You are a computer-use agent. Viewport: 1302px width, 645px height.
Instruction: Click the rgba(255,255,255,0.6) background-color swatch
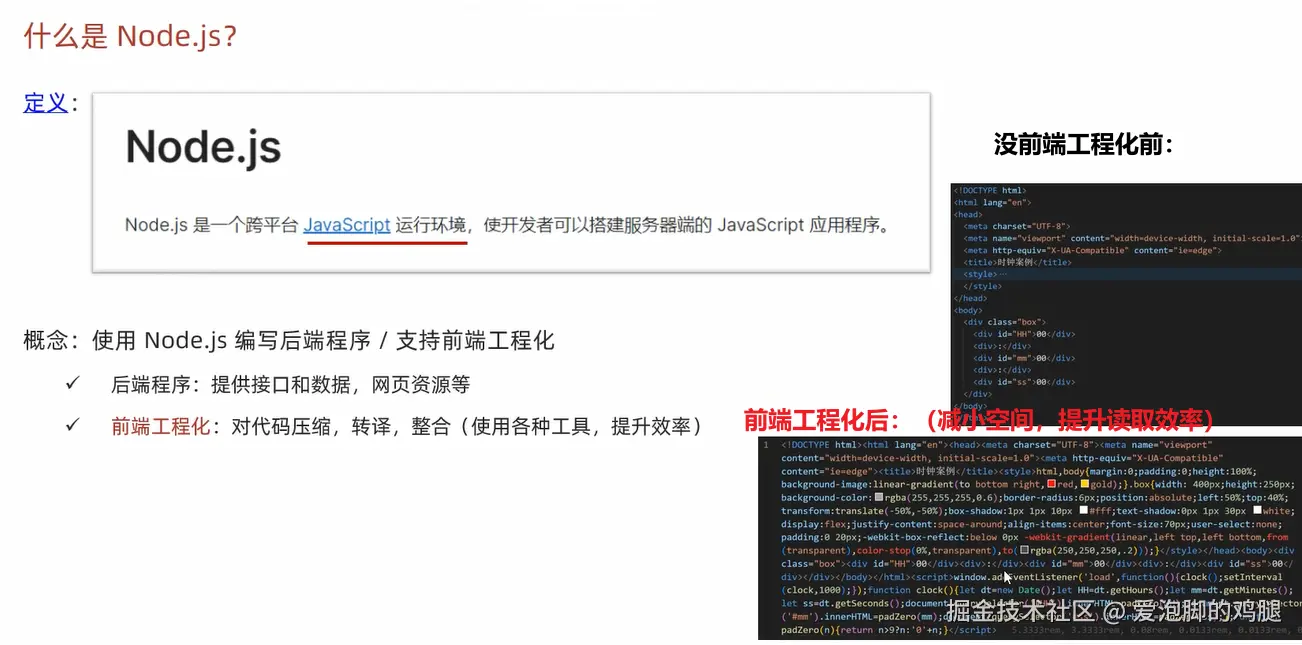tap(879, 497)
